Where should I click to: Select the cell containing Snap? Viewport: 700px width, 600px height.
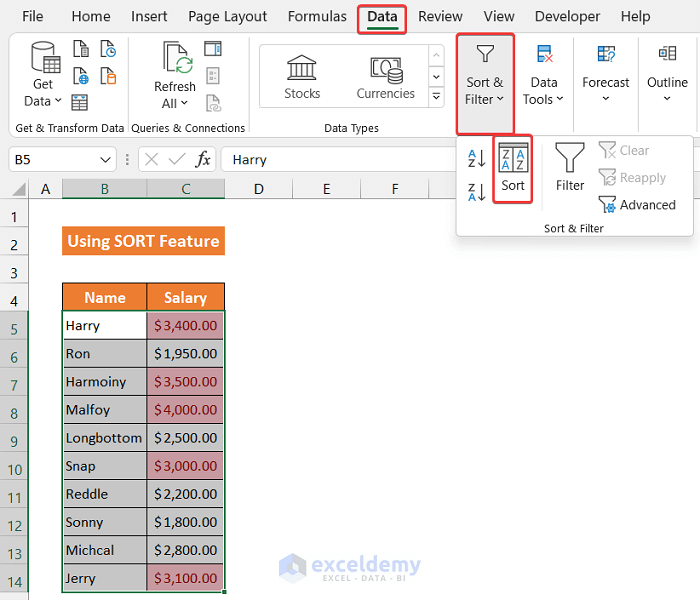104,466
